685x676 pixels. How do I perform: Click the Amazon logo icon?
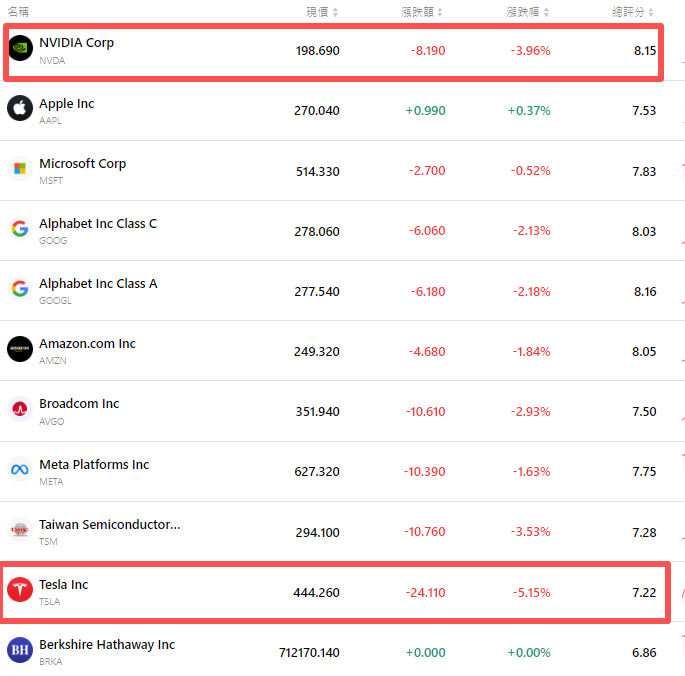tap(20, 348)
